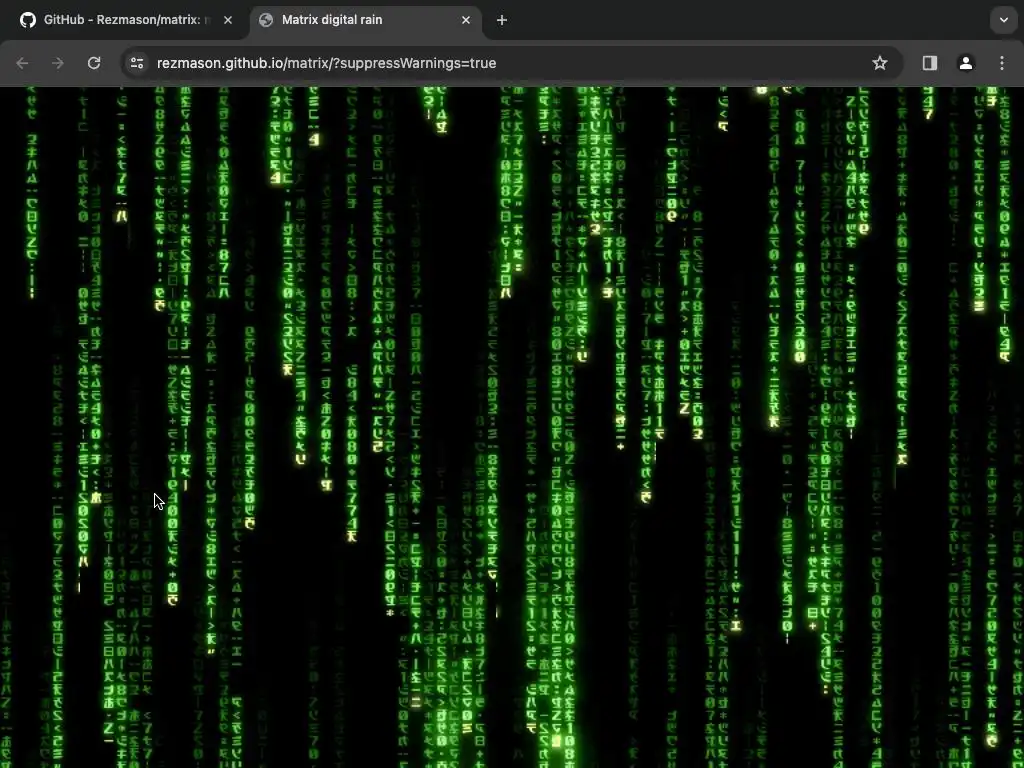Switch to the GitHub Rezmason/matrix tab

point(125,20)
